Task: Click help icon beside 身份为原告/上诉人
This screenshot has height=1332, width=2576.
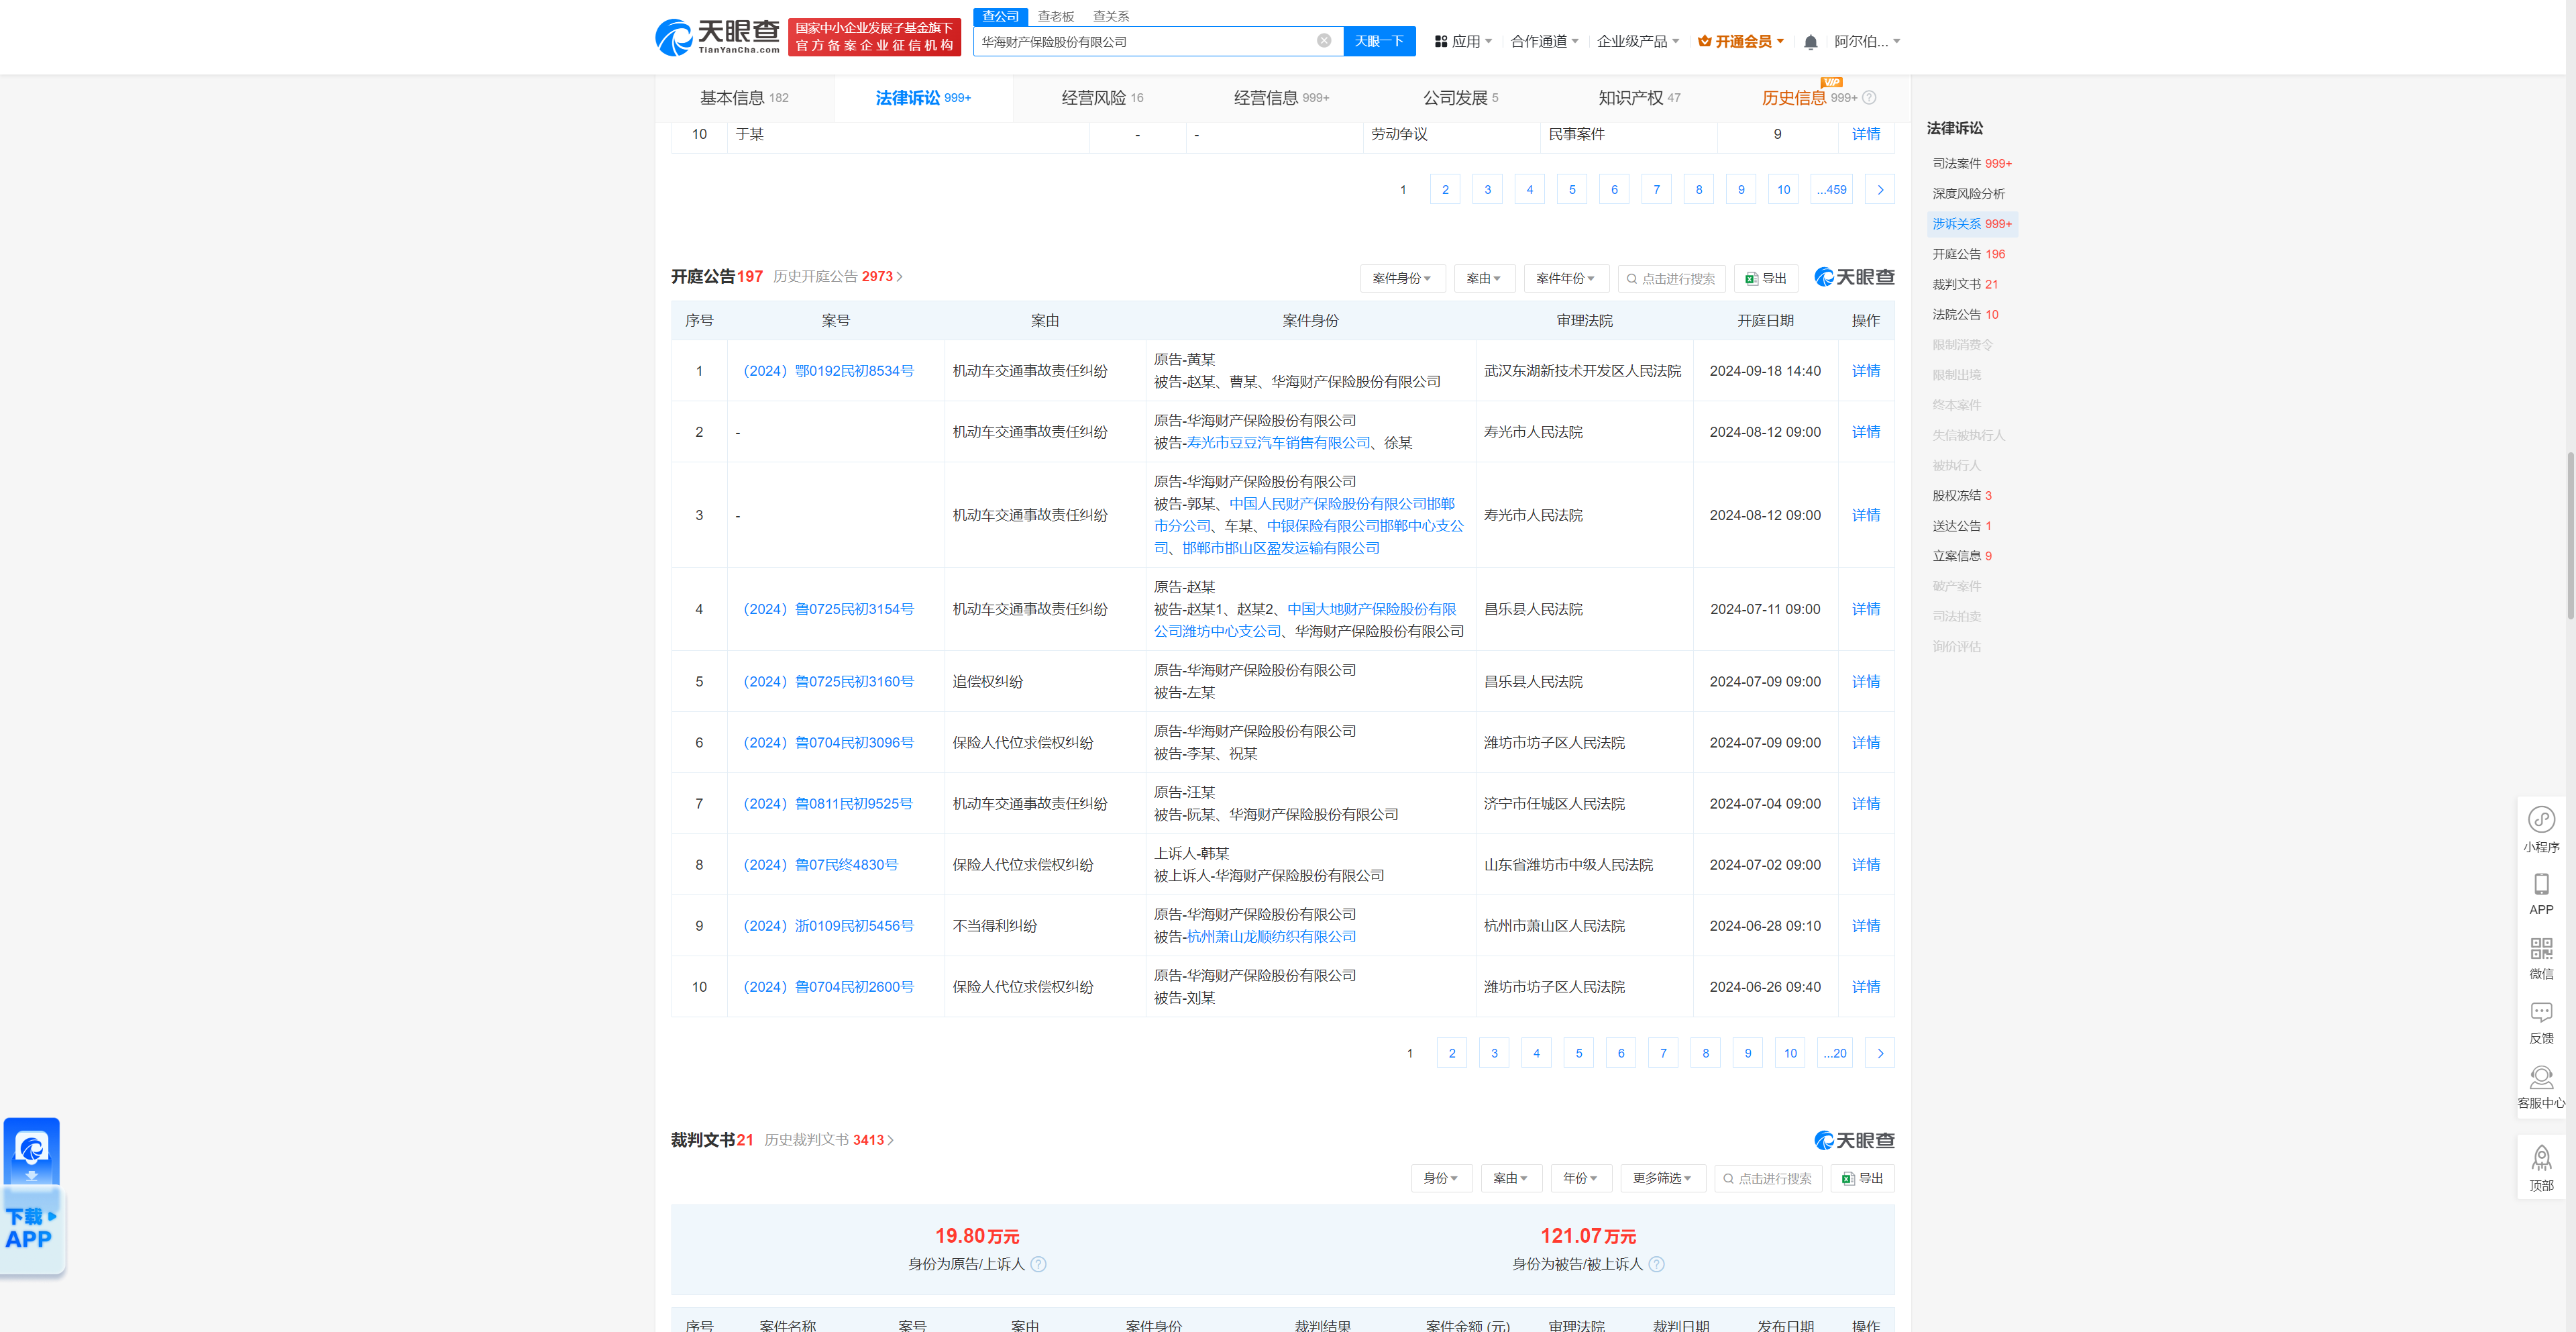Action: [1038, 1264]
